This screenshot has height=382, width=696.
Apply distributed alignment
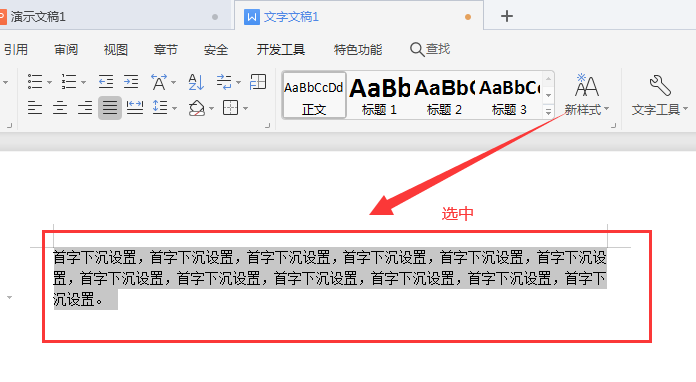click(135, 108)
